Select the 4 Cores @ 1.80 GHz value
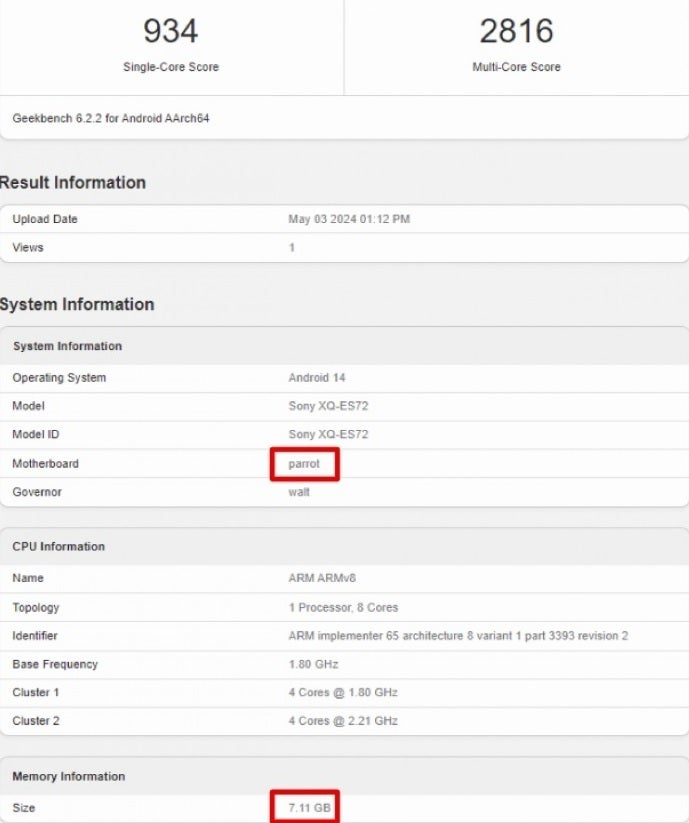Screen dimensions: 689x823 point(343,693)
